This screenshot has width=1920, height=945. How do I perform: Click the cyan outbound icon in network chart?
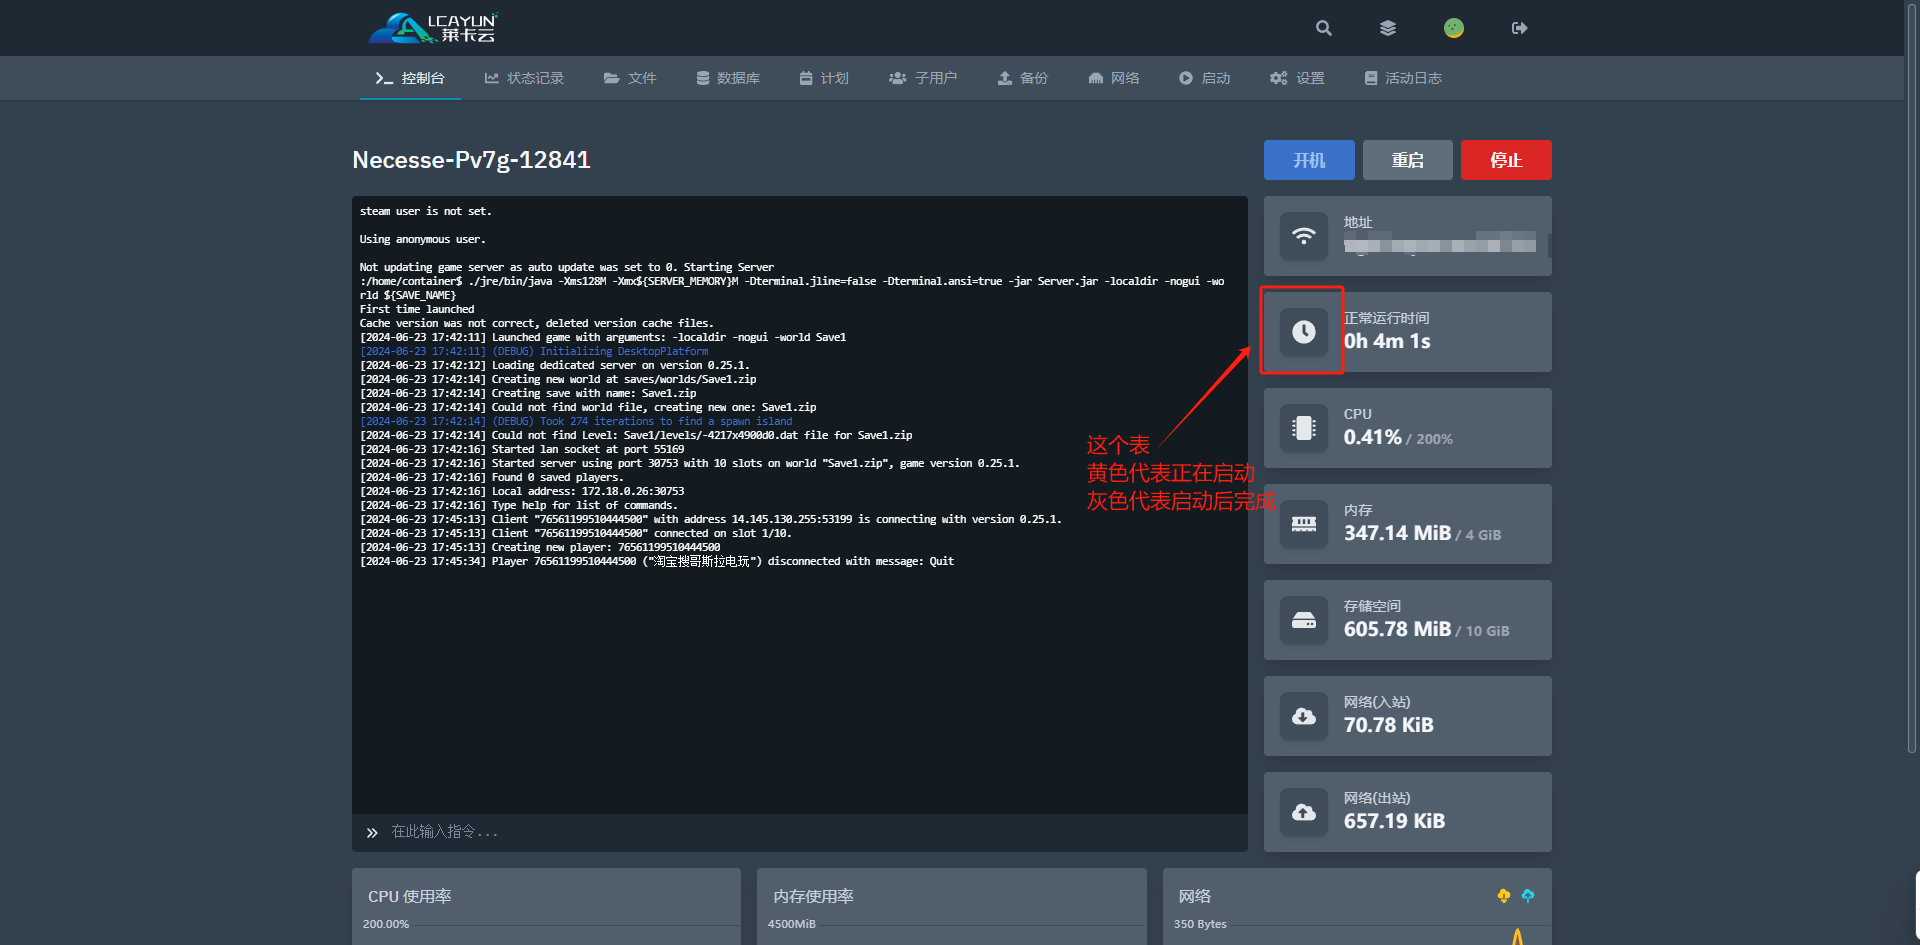pos(1528,896)
